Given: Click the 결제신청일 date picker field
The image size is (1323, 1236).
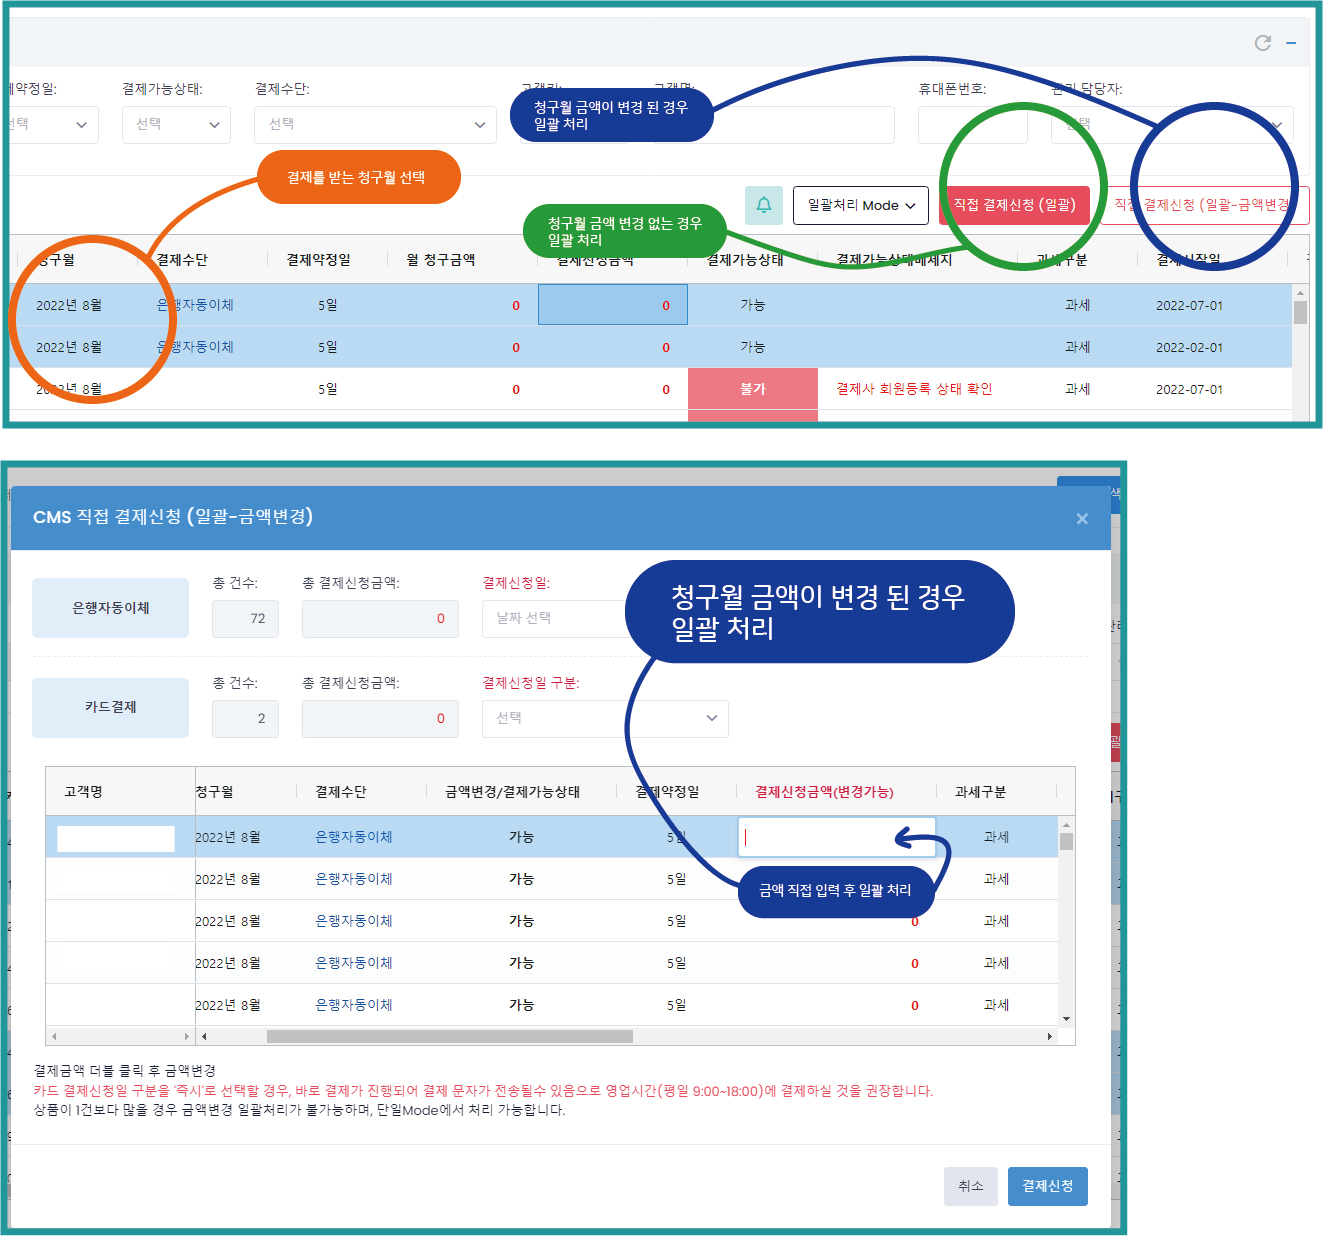Looking at the screenshot, I should click(x=555, y=618).
